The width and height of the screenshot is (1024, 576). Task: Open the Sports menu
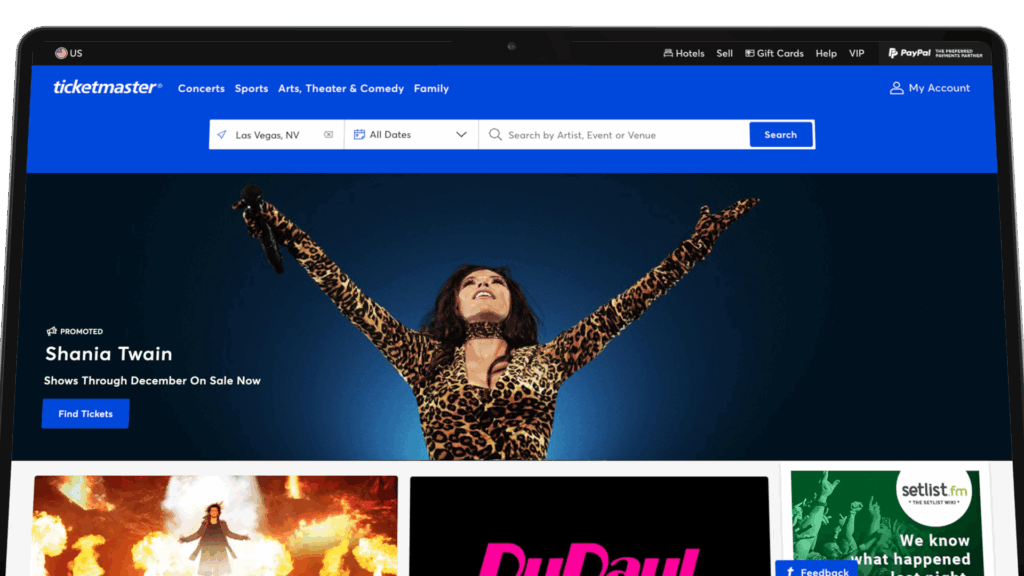coord(251,88)
